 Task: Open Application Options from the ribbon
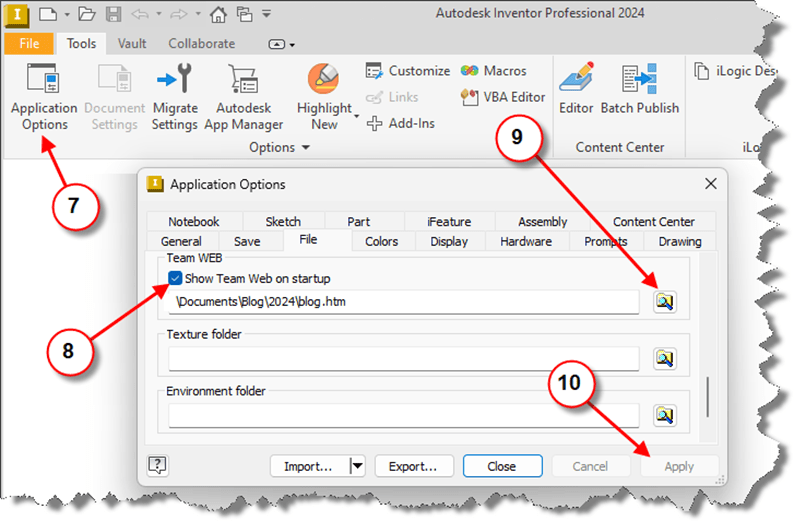(44, 96)
